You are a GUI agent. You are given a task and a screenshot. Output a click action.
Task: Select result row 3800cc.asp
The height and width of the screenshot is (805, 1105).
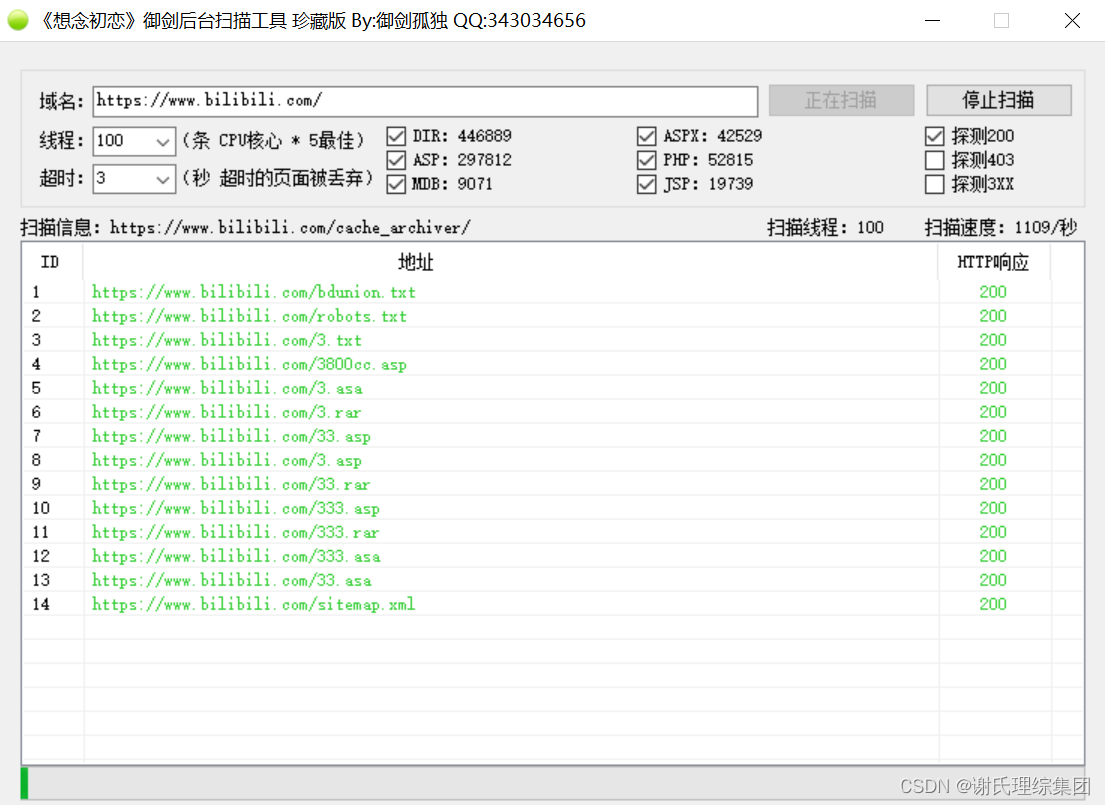[552, 364]
